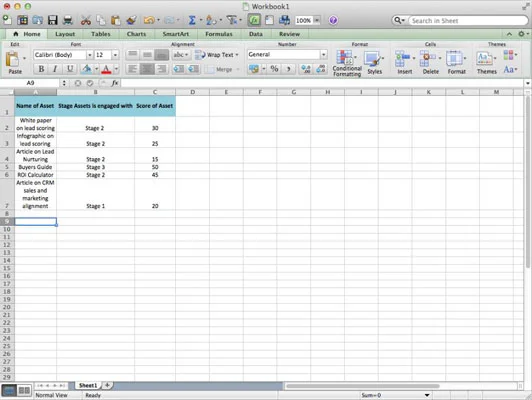Open the General number format dropdown

[323, 55]
